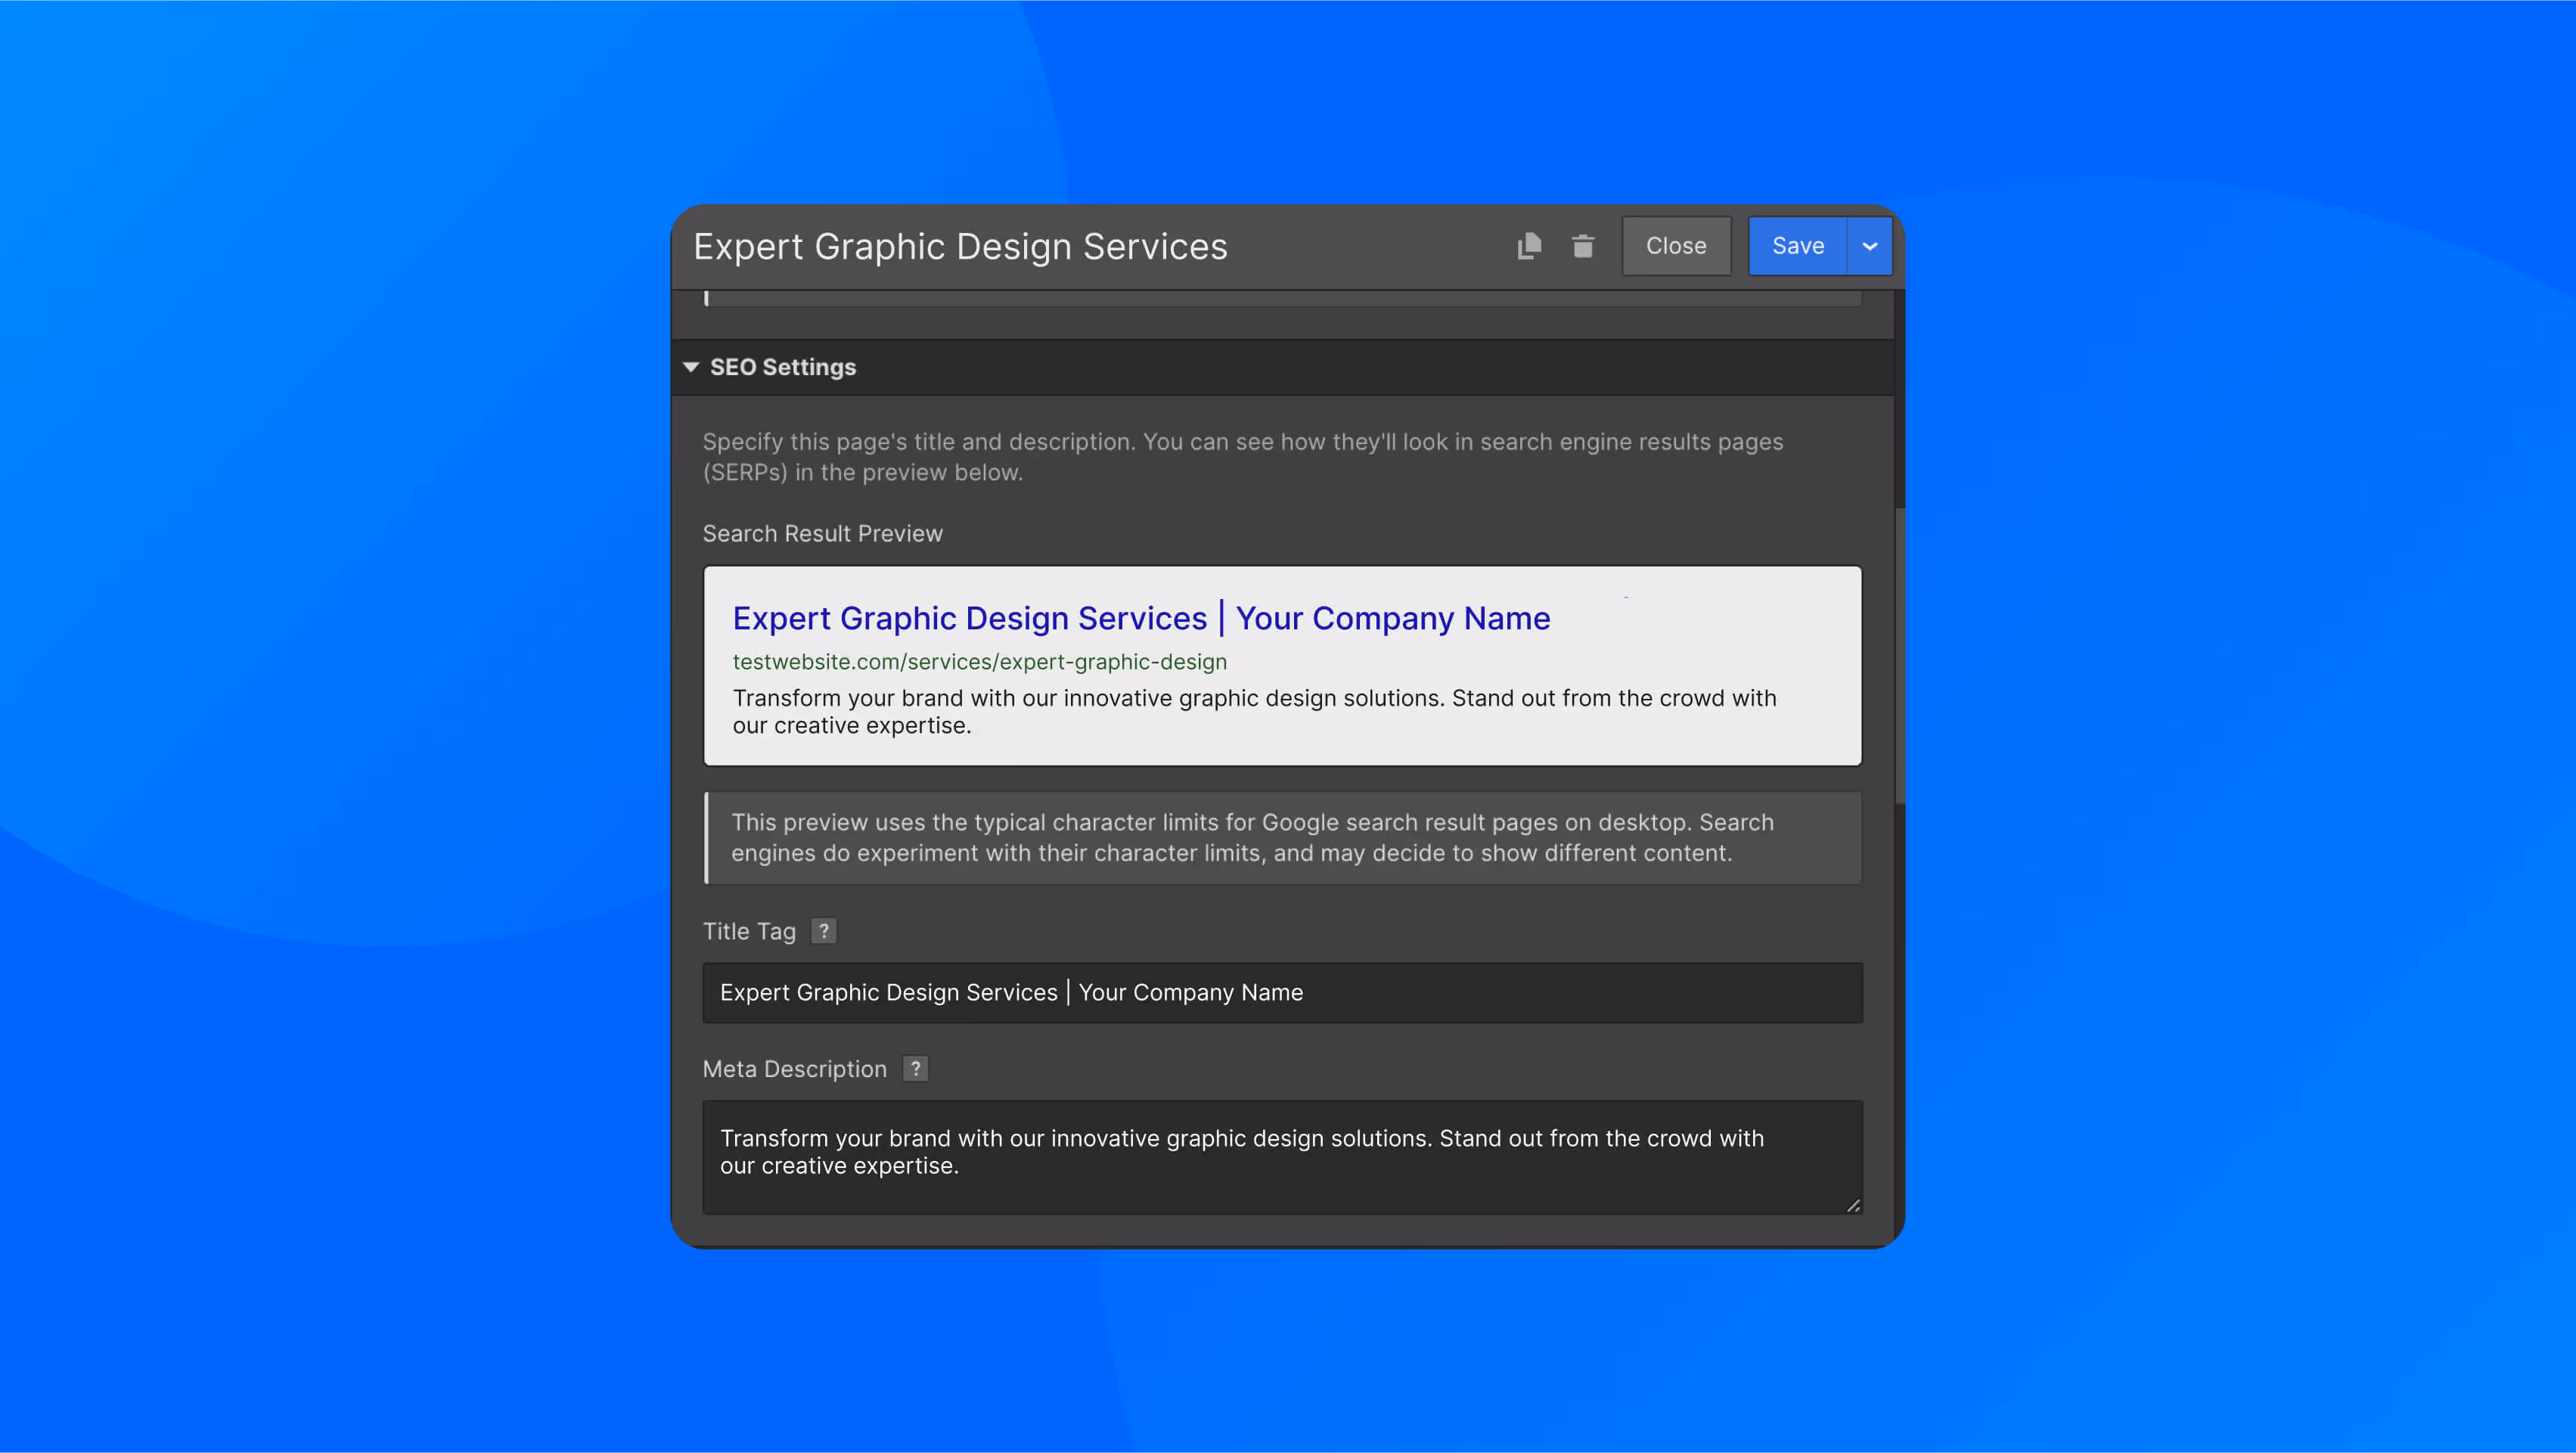Grab the Meta Description textarea resize handle
2576x1453 pixels.
(x=1853, y=1206)
